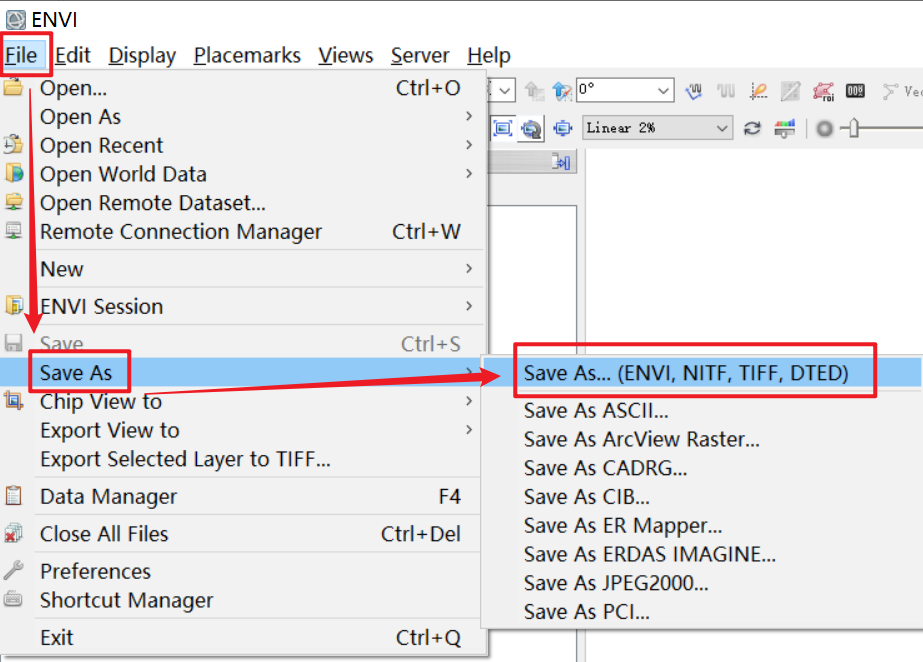Select Save As ArcView Raster...
This screenshot has height=662, width=923.
pyautogui.click(x=702, y=440)
